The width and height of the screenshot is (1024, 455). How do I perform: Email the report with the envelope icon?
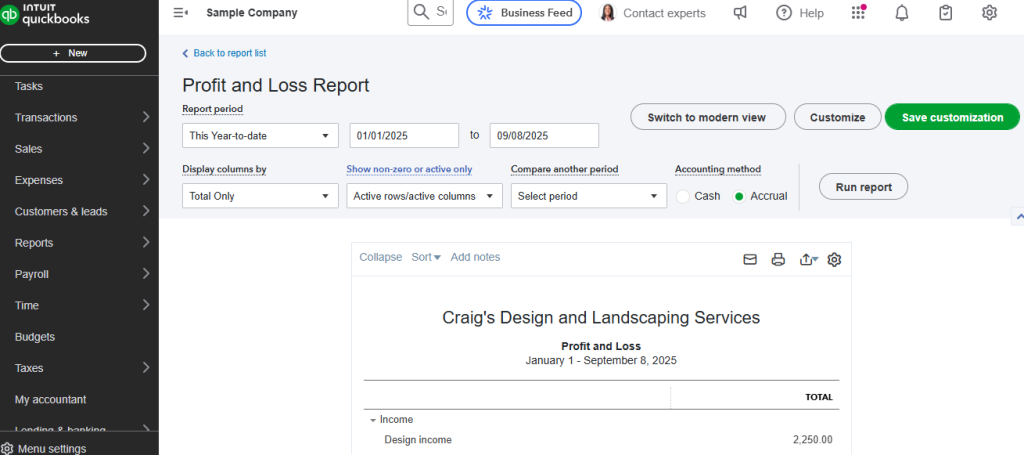(750, 259)
